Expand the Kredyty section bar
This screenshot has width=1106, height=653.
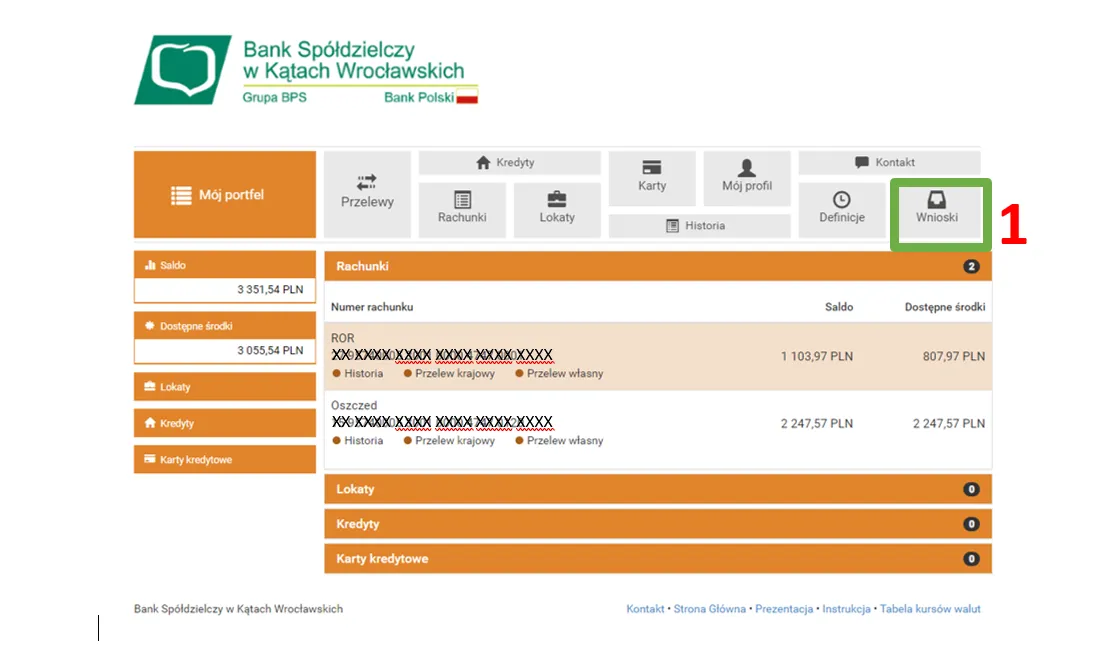[x=657, y=524]
